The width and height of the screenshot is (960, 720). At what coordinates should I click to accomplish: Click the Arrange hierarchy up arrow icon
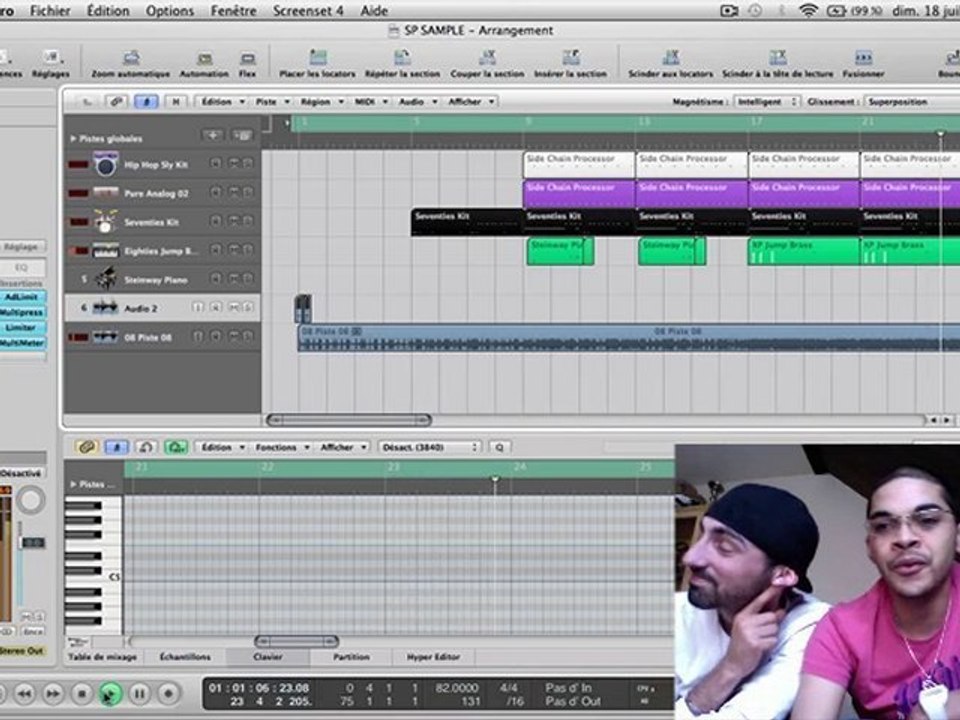87,102
